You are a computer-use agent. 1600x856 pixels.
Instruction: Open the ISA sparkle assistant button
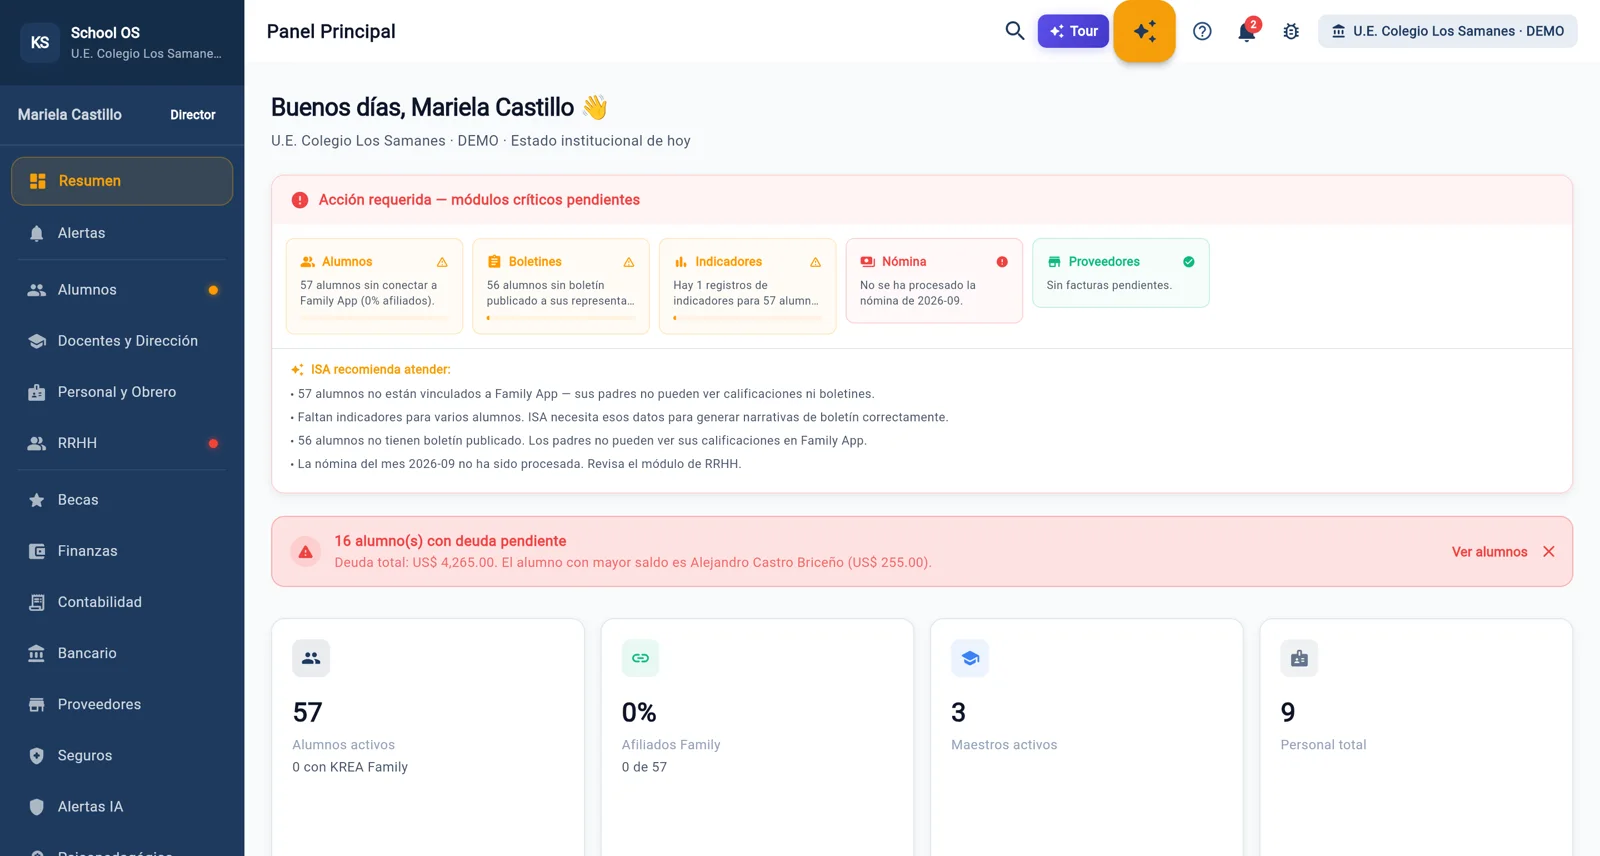1144,31
